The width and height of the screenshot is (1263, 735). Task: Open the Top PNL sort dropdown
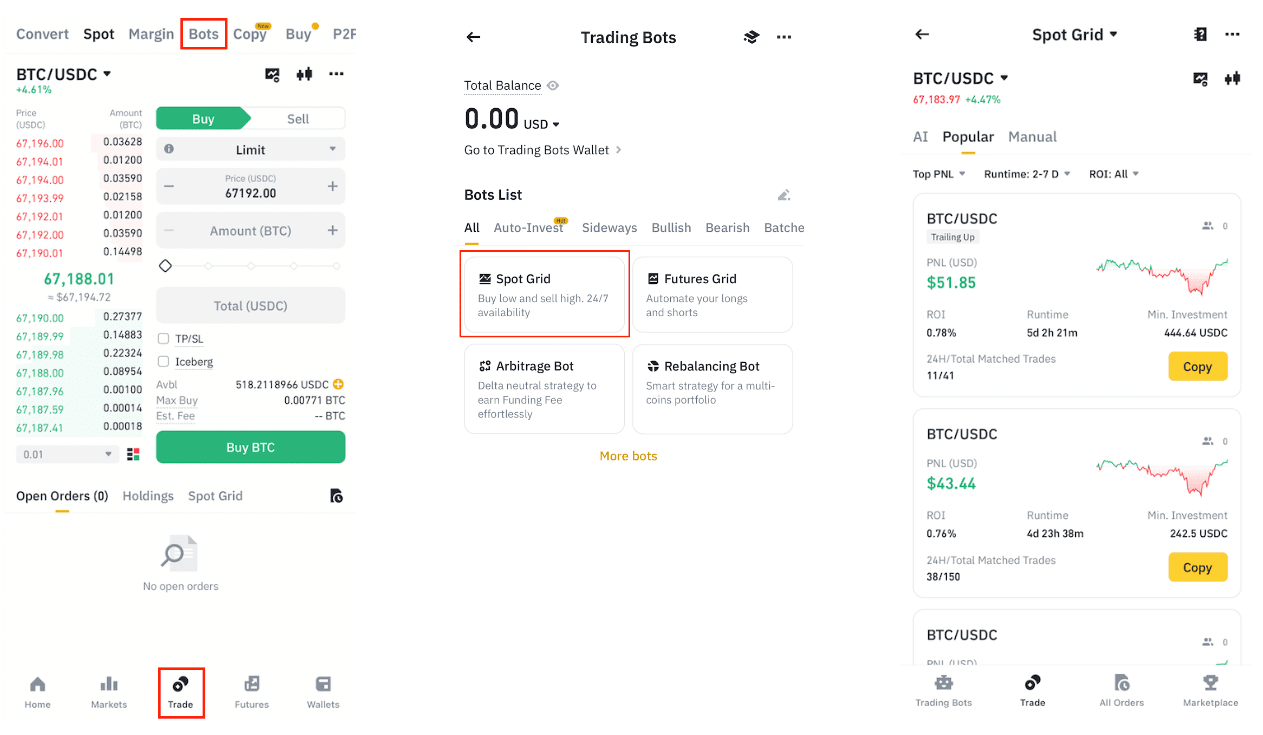939,174
